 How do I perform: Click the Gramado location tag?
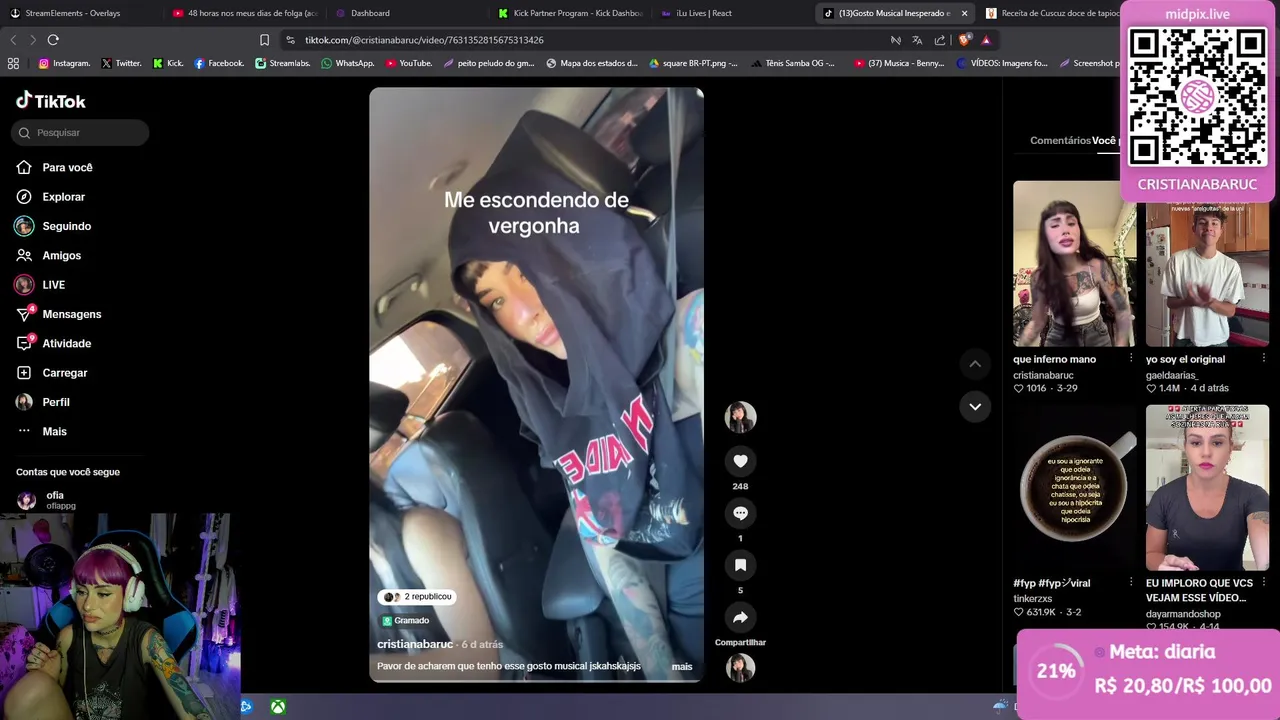405,620
